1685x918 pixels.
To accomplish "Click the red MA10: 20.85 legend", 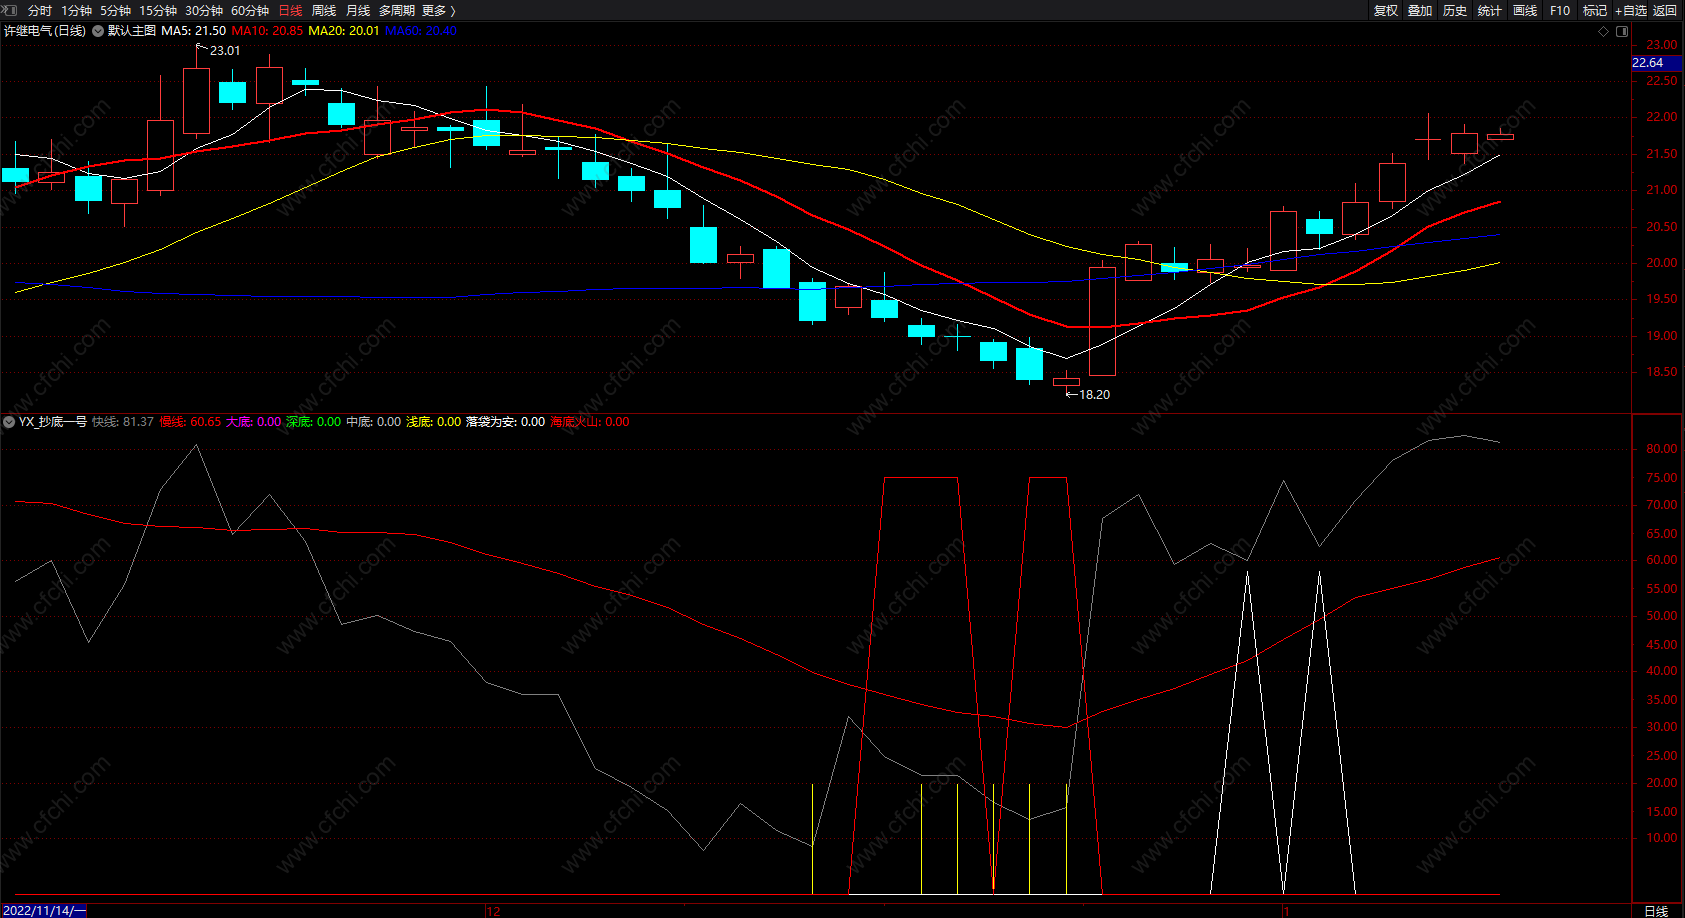I will click(x=267, y=31).
